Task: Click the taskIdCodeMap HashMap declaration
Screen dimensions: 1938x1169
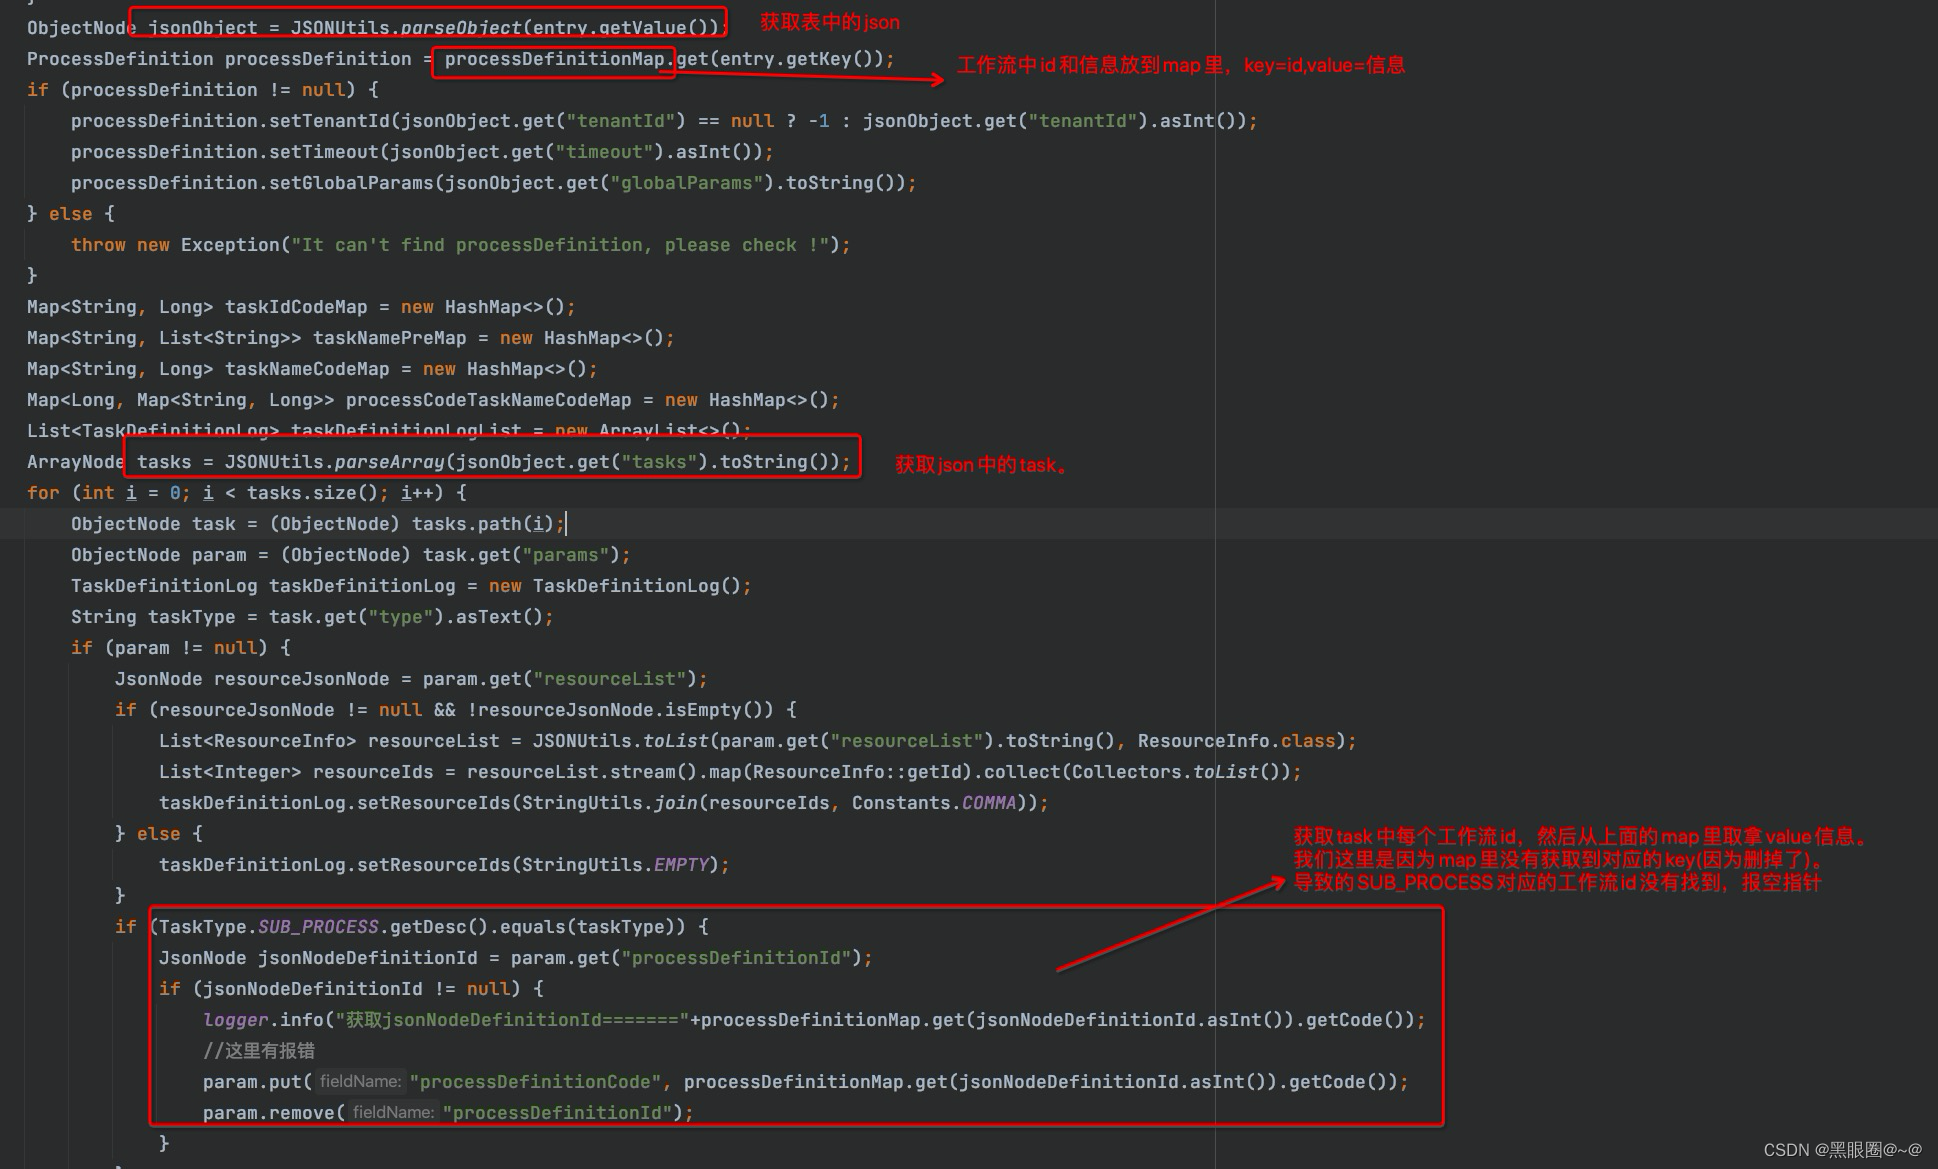Action: point(296,306)
